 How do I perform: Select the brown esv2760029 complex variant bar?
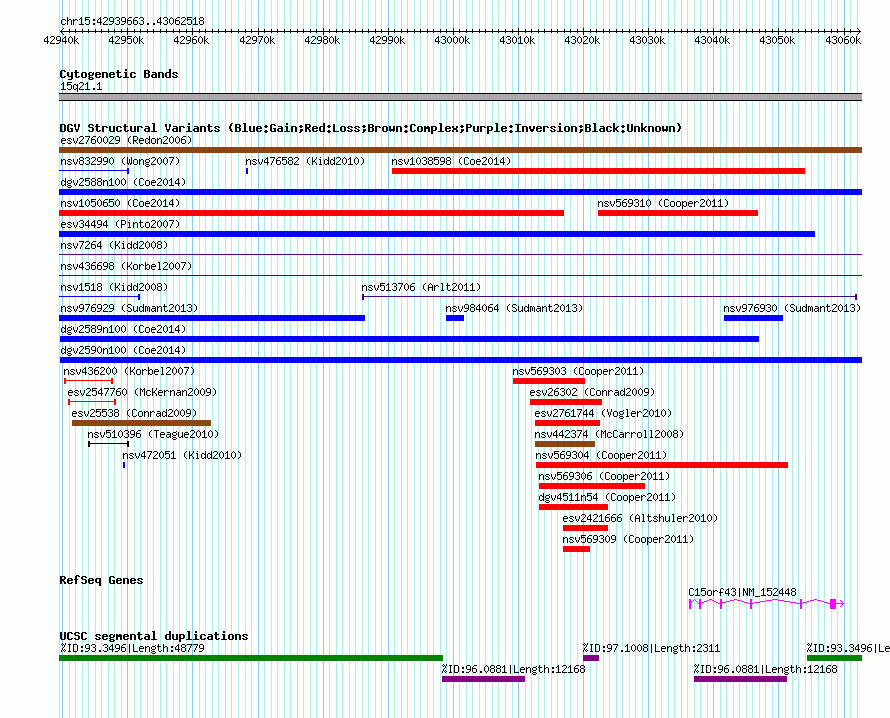click(460, 150)
